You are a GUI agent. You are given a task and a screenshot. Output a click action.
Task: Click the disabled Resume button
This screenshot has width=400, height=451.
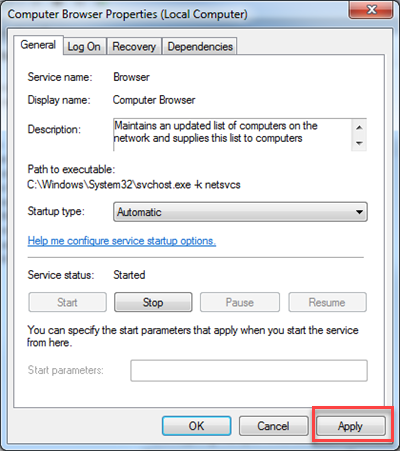(327, 302)
